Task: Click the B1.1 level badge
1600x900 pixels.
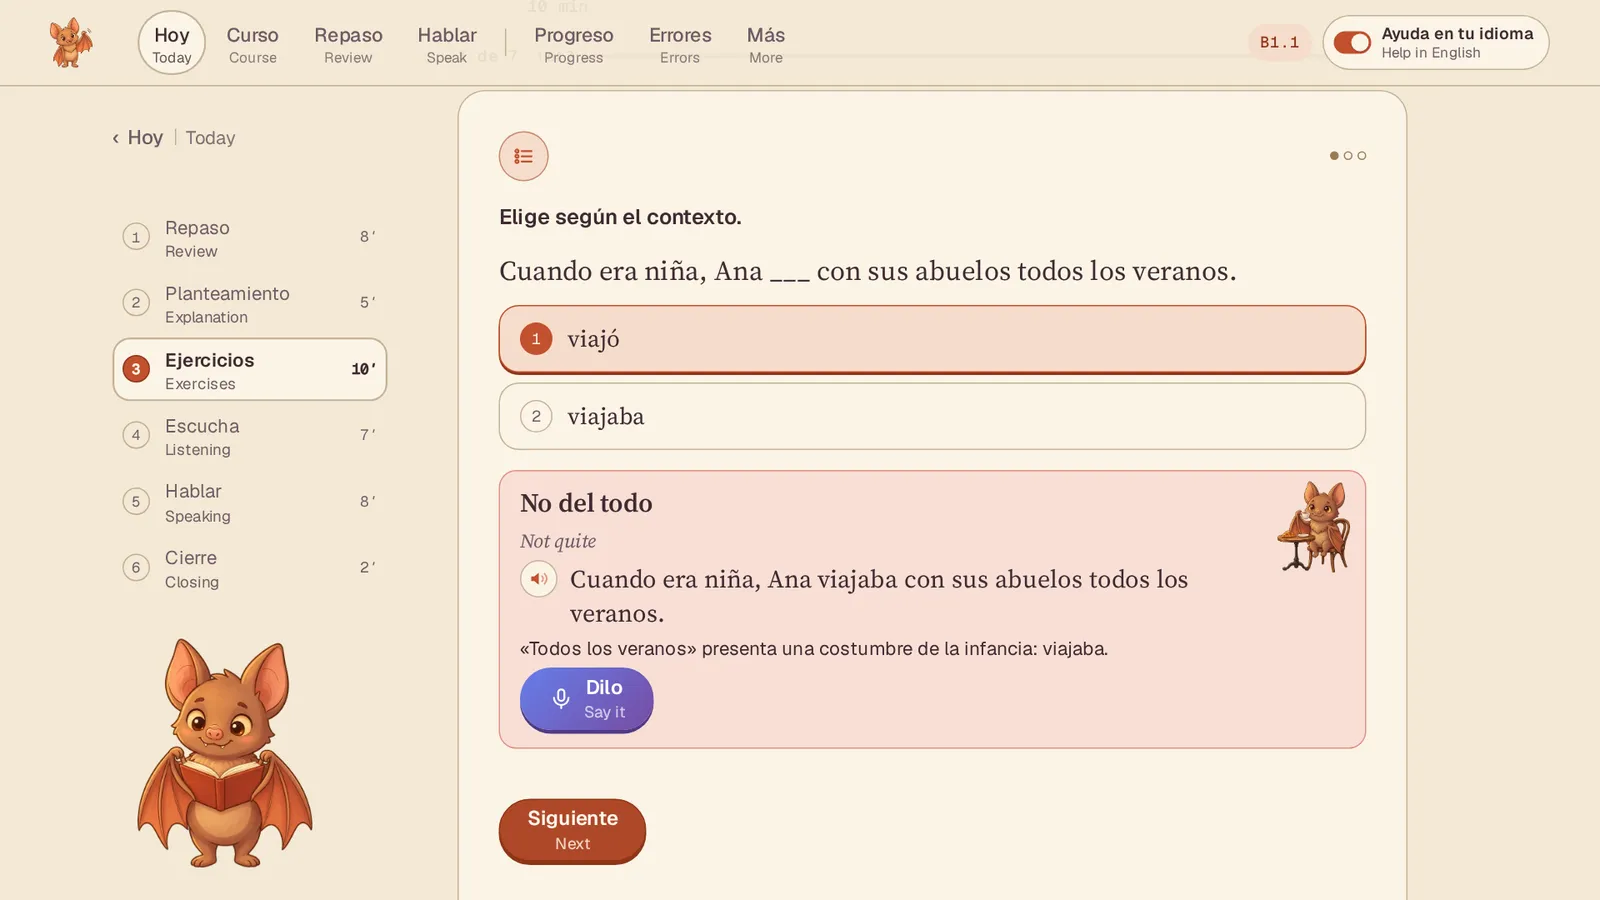Action: tap(1279, 43)
